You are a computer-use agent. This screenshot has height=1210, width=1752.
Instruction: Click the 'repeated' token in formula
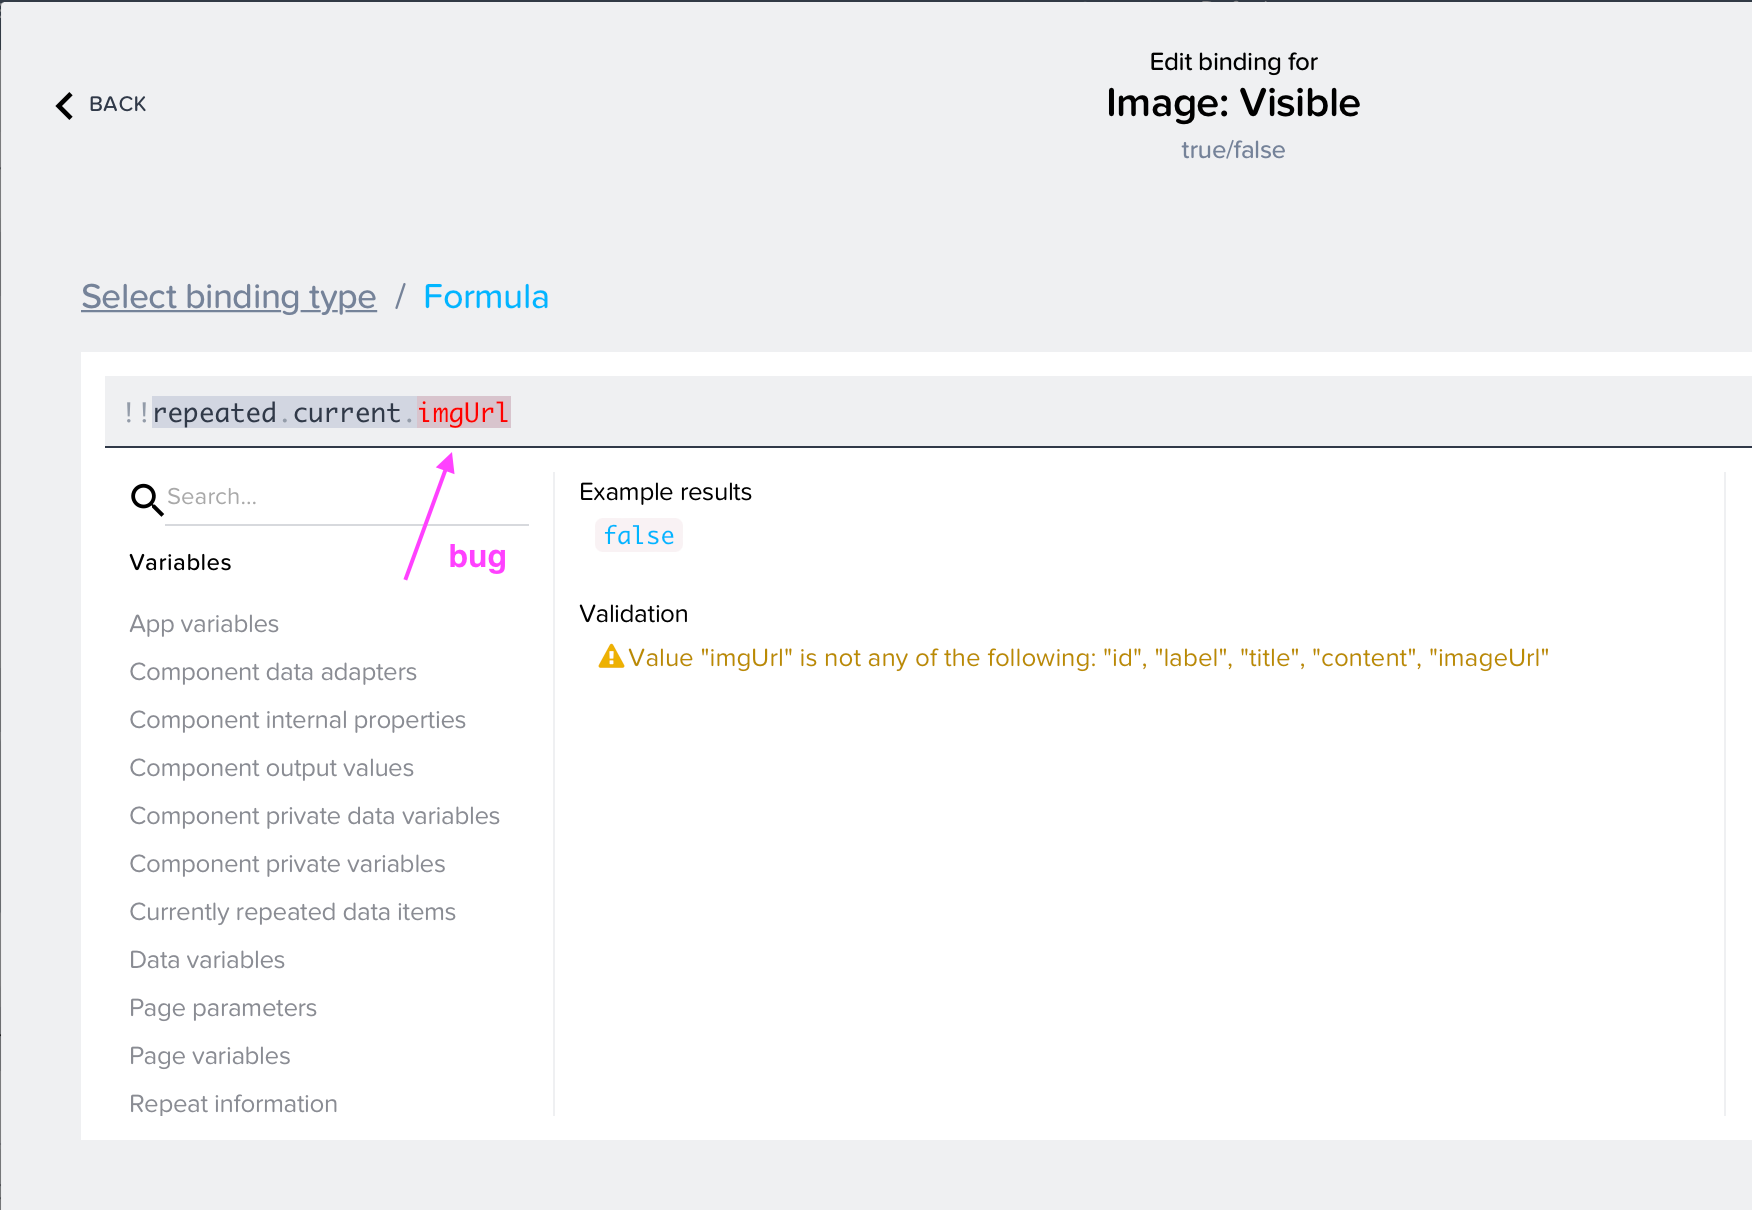coord(214,412)
